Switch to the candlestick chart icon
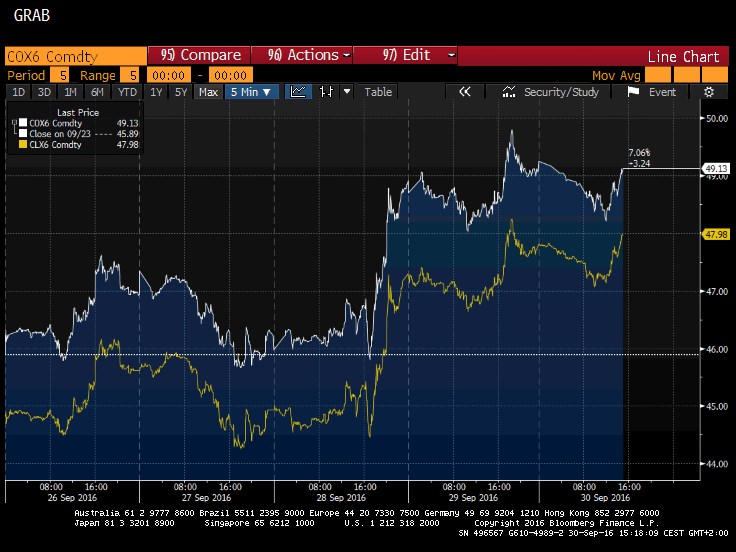The width and height of the screenshot is (736, 552). (325, 92)
